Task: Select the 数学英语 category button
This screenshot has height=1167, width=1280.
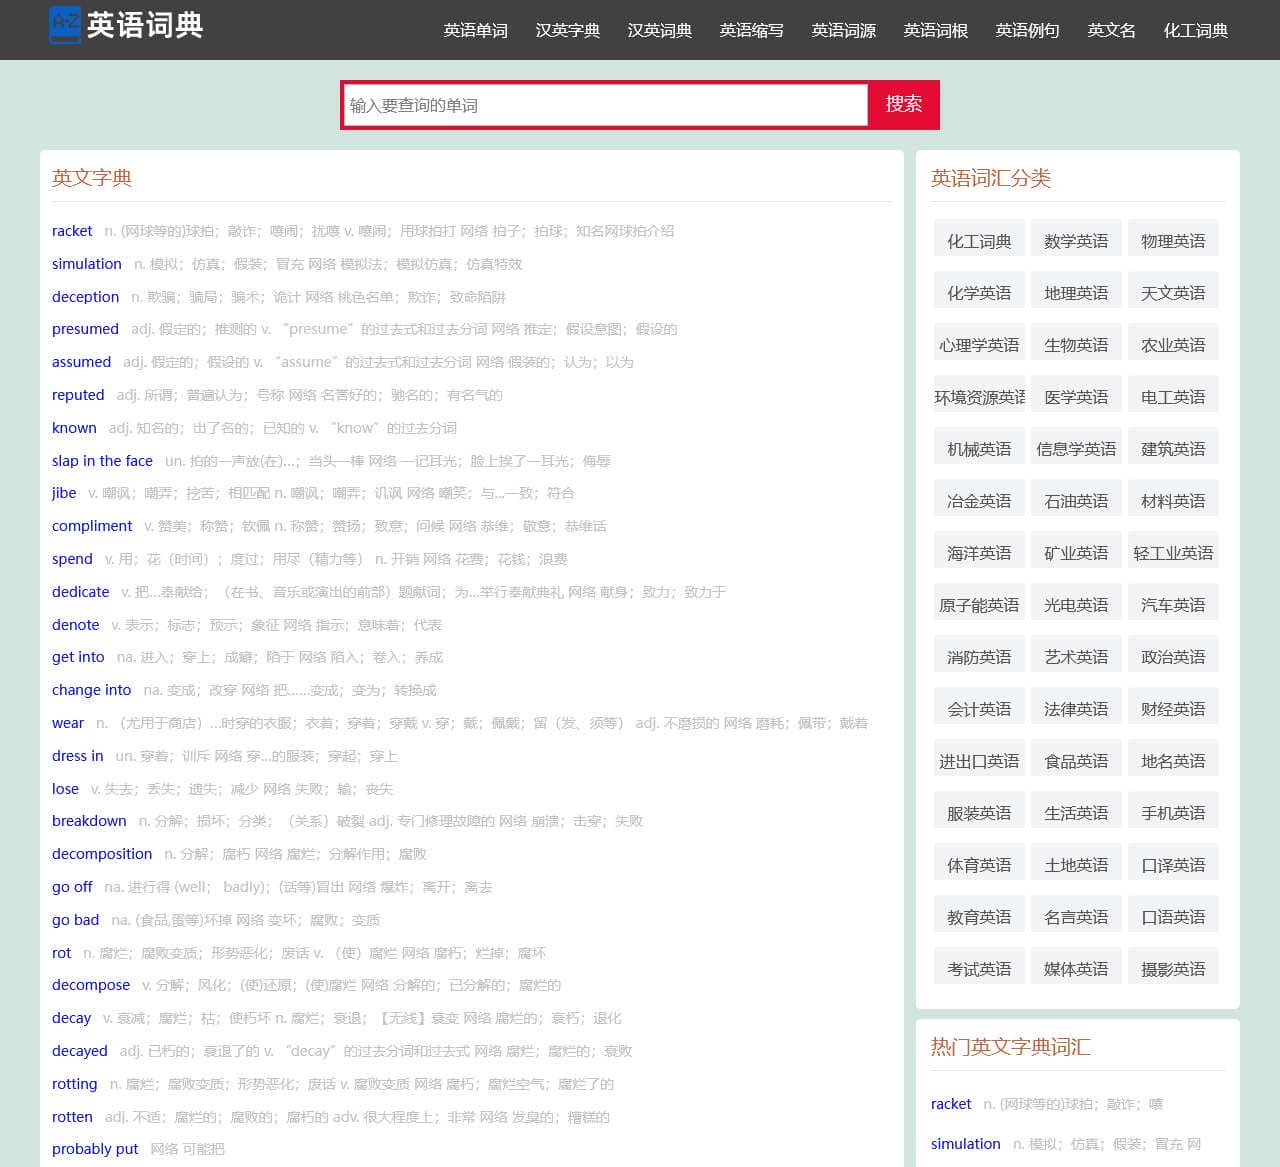Action: click(1076, 241)
